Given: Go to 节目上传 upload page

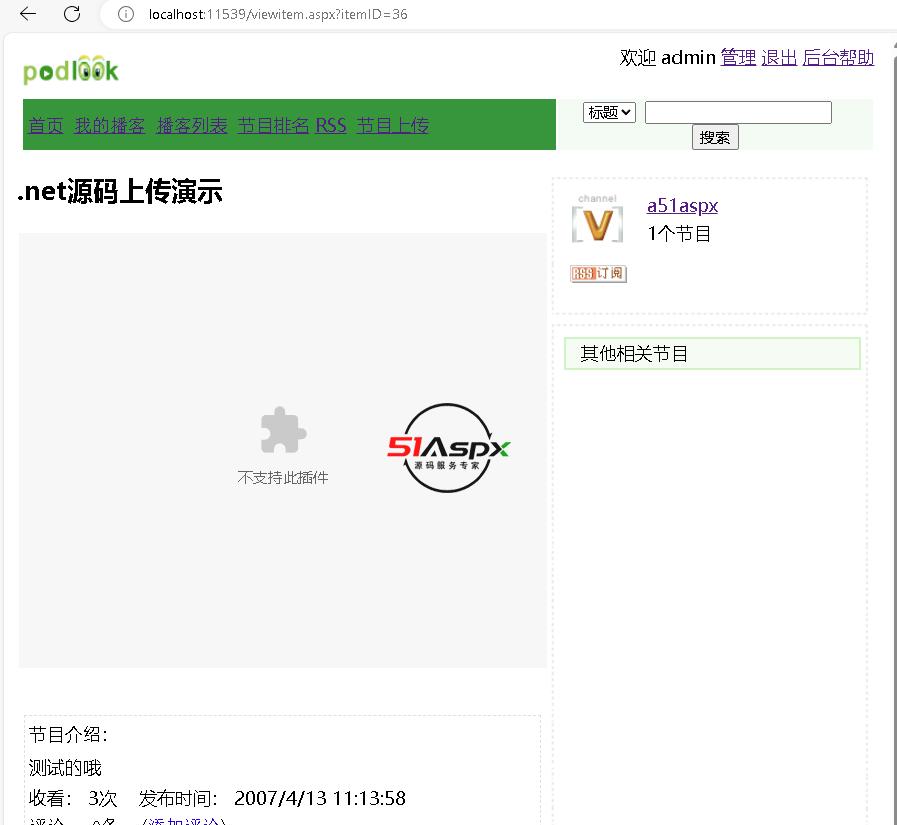Looking at the screenshot, I should 392,125.
